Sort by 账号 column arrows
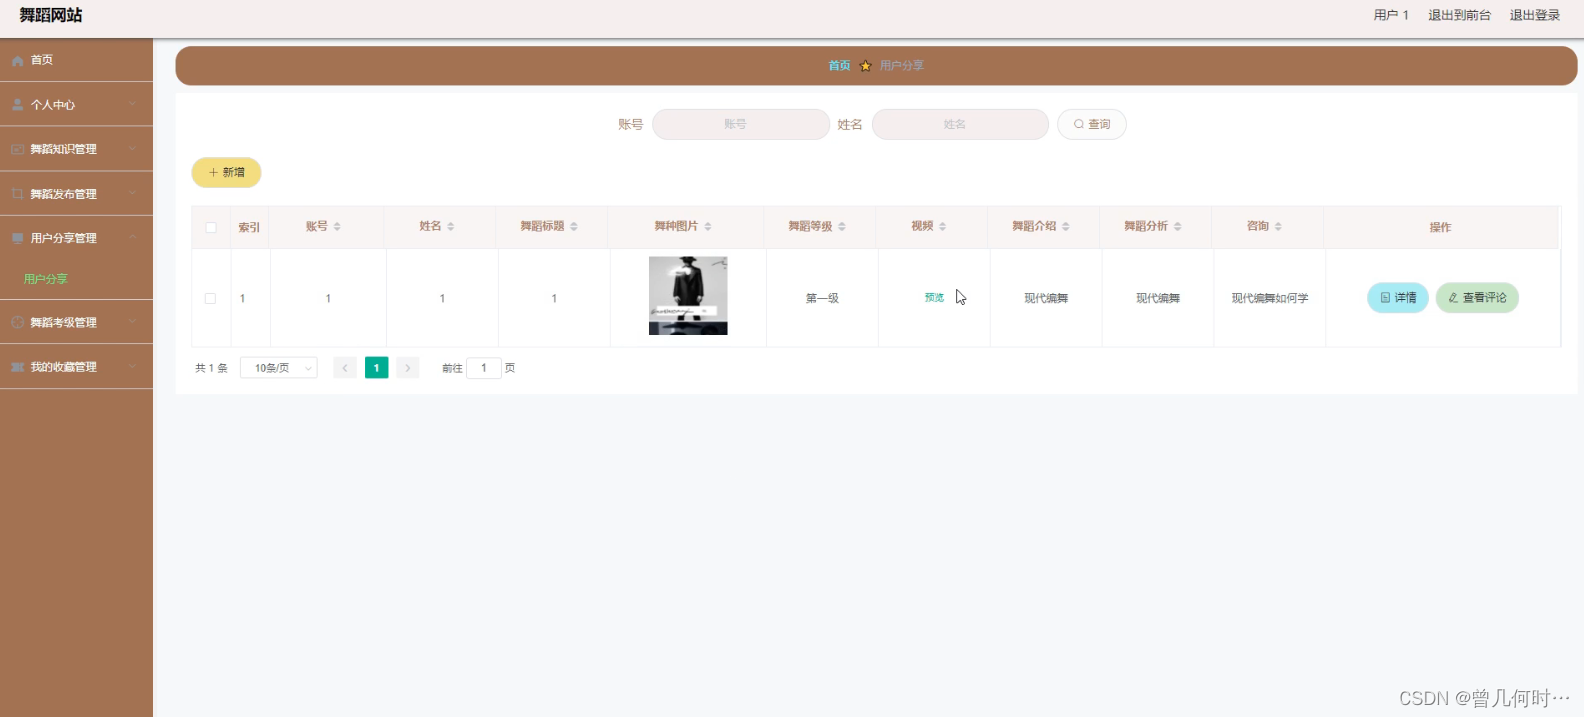Image resolution: width=1584 pixels, height=717 pixels. [x=337, y=227]
